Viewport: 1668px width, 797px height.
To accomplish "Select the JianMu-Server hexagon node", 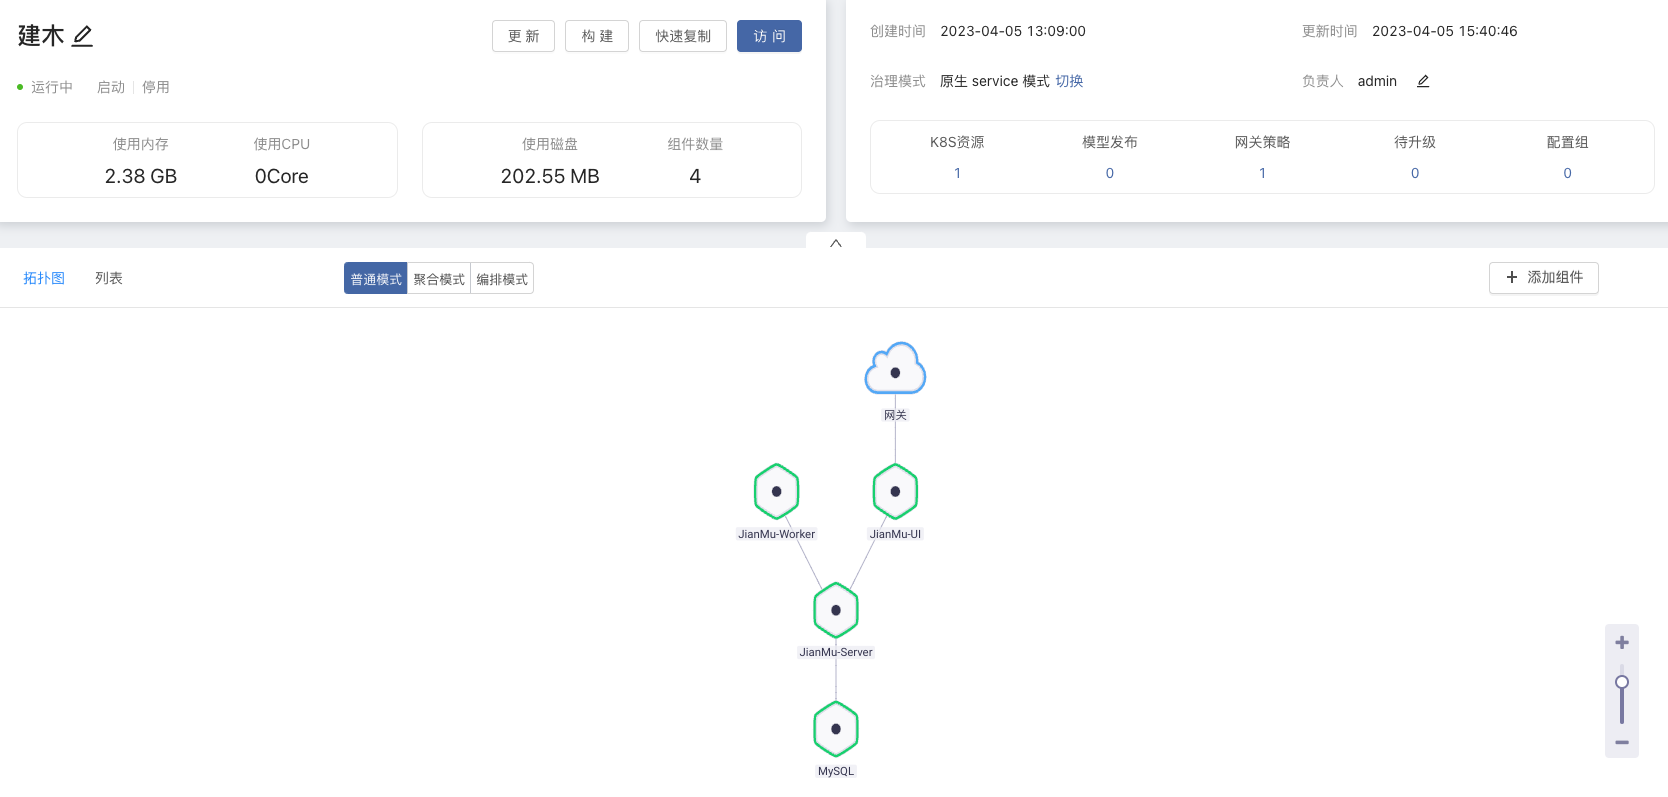I will (836, 610).
